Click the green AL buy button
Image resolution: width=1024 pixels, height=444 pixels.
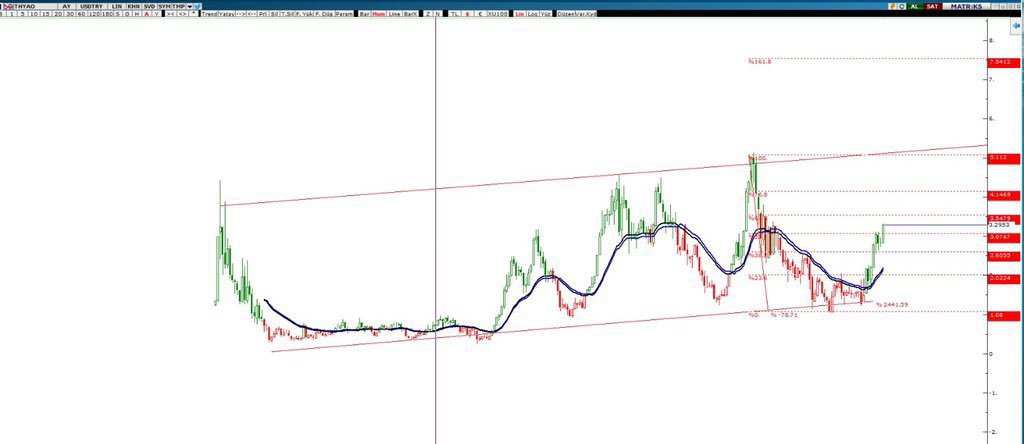[x=915, y=7]
